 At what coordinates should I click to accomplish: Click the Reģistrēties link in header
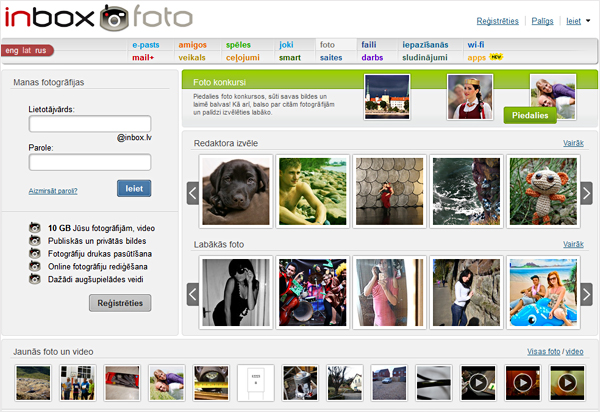coord(497,21)
